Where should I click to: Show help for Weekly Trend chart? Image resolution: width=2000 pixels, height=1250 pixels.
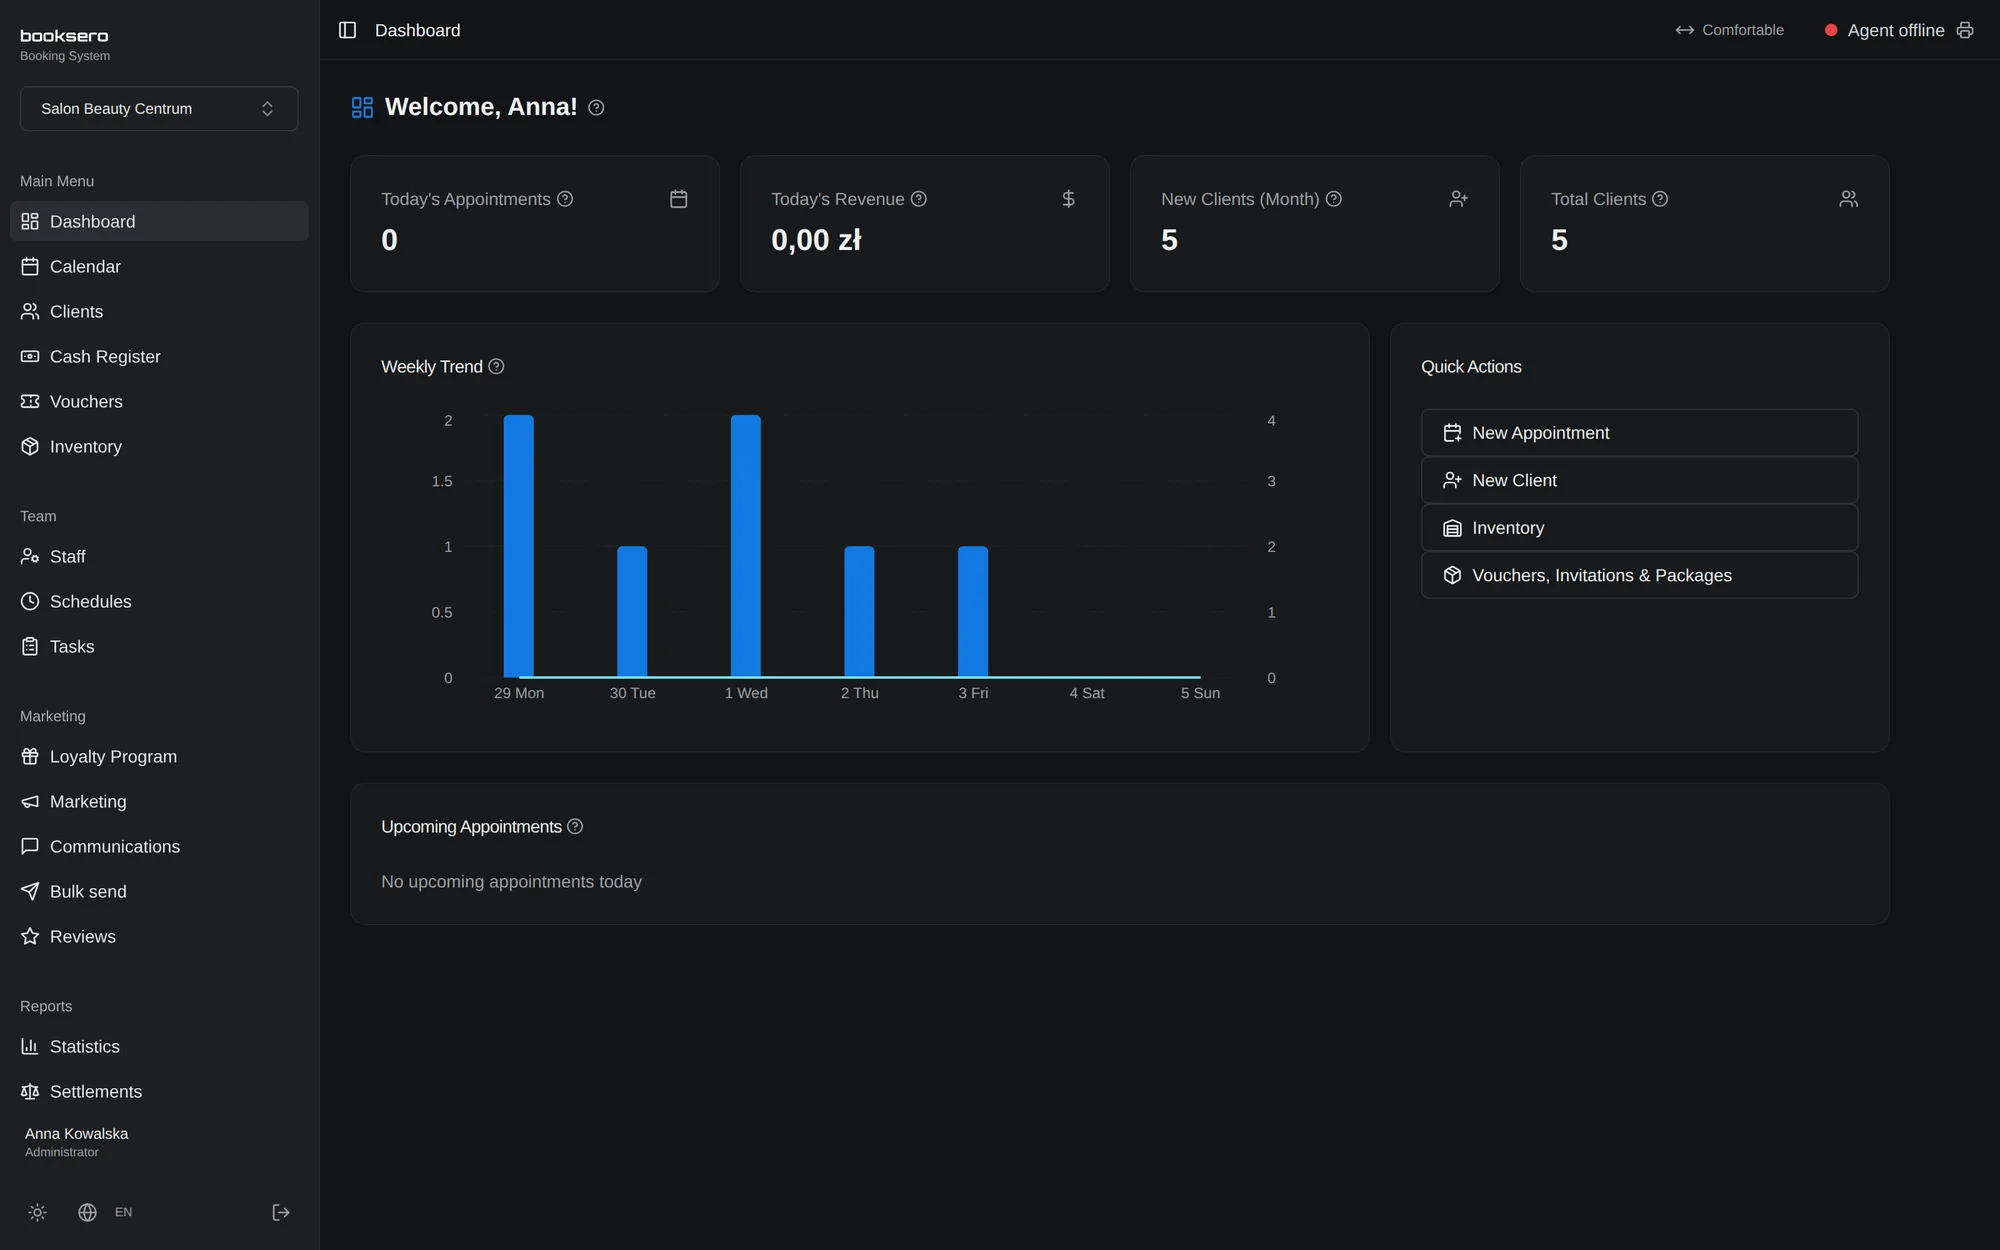click(496, 366)
